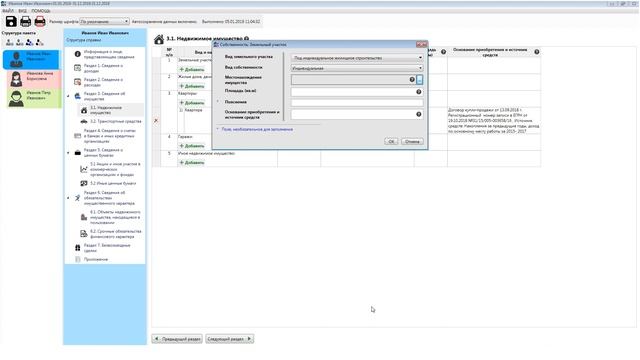This screenshot has width=640, height=360.
Task: Confirm dialog with OK button
Action: click(x=391, y=141)
